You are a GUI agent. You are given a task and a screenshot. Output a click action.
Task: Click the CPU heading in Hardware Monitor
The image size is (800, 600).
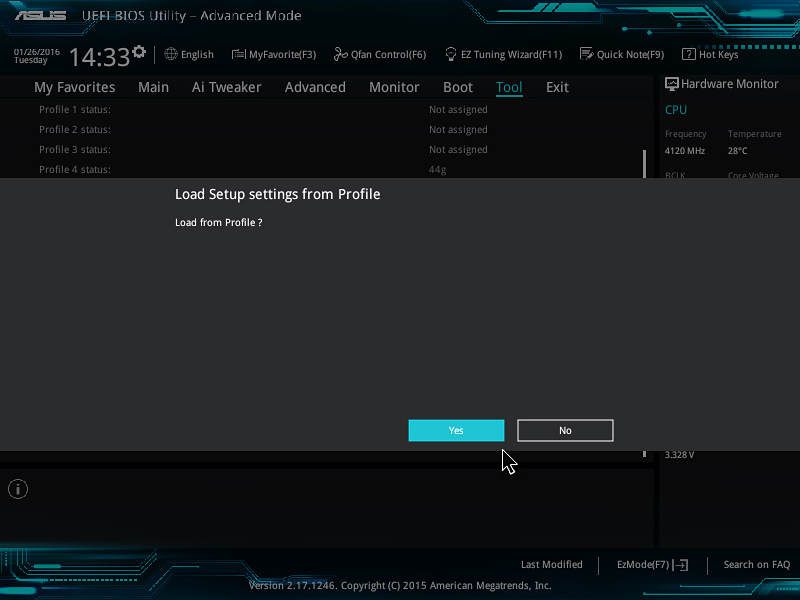click(x=676, y=110)
